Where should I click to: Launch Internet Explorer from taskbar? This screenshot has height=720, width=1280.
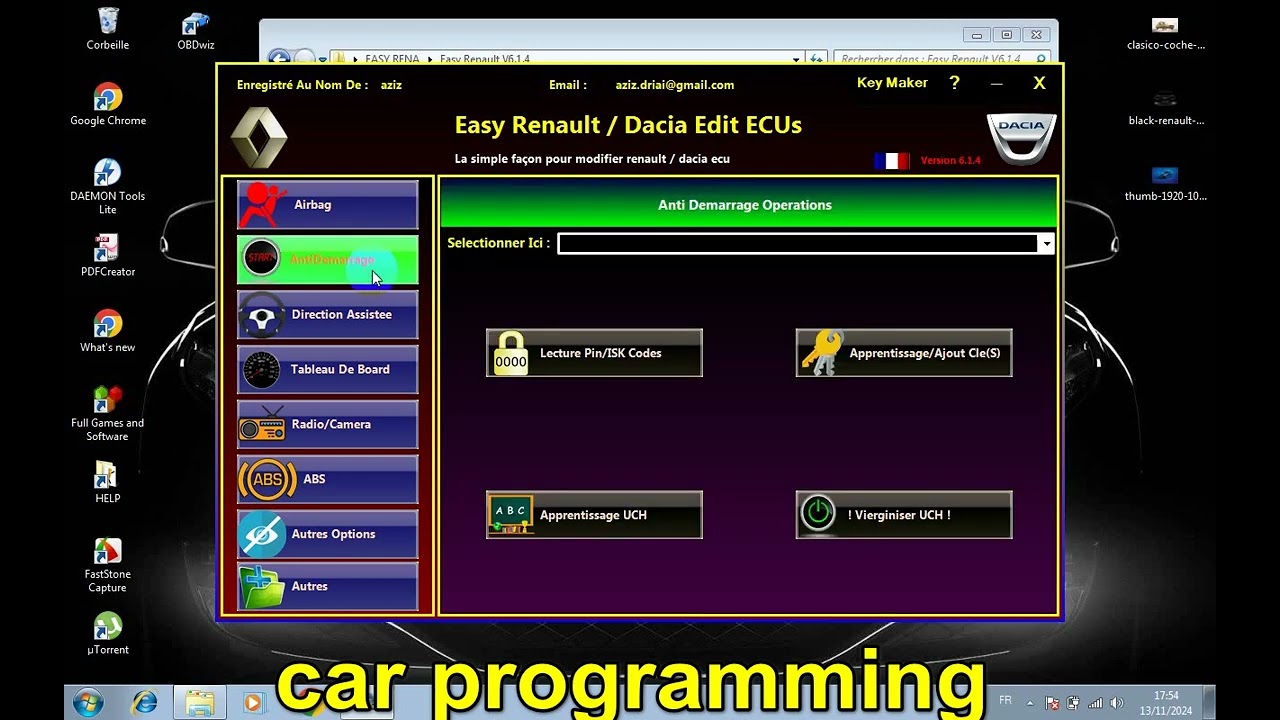click(x=145, y=703)
